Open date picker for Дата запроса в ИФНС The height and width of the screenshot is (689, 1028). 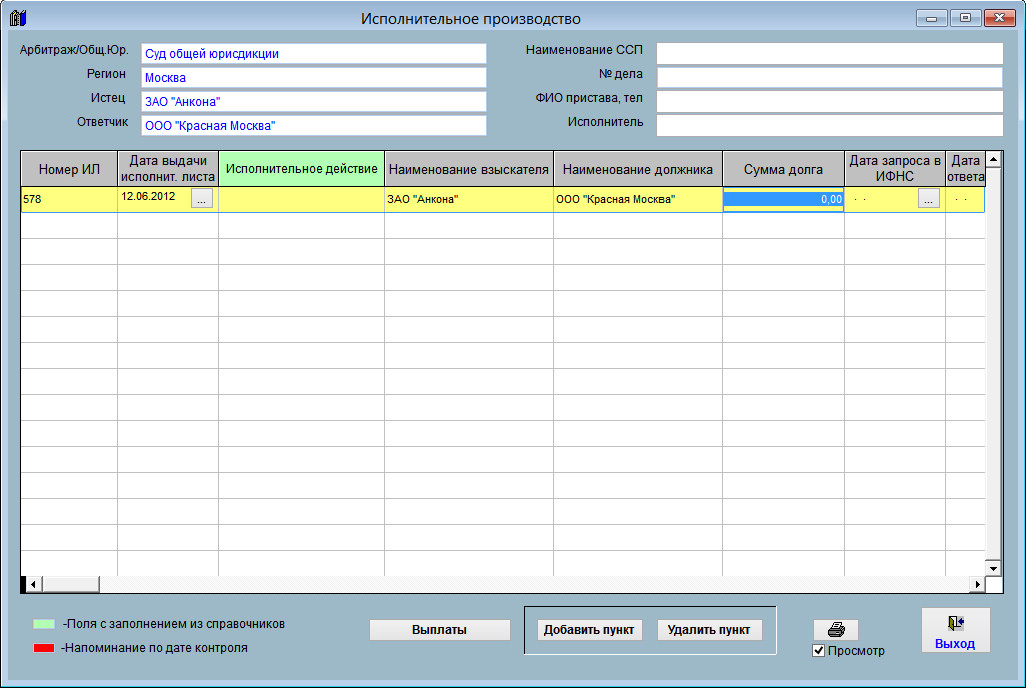pyautogui.click(x=929, y=199)
